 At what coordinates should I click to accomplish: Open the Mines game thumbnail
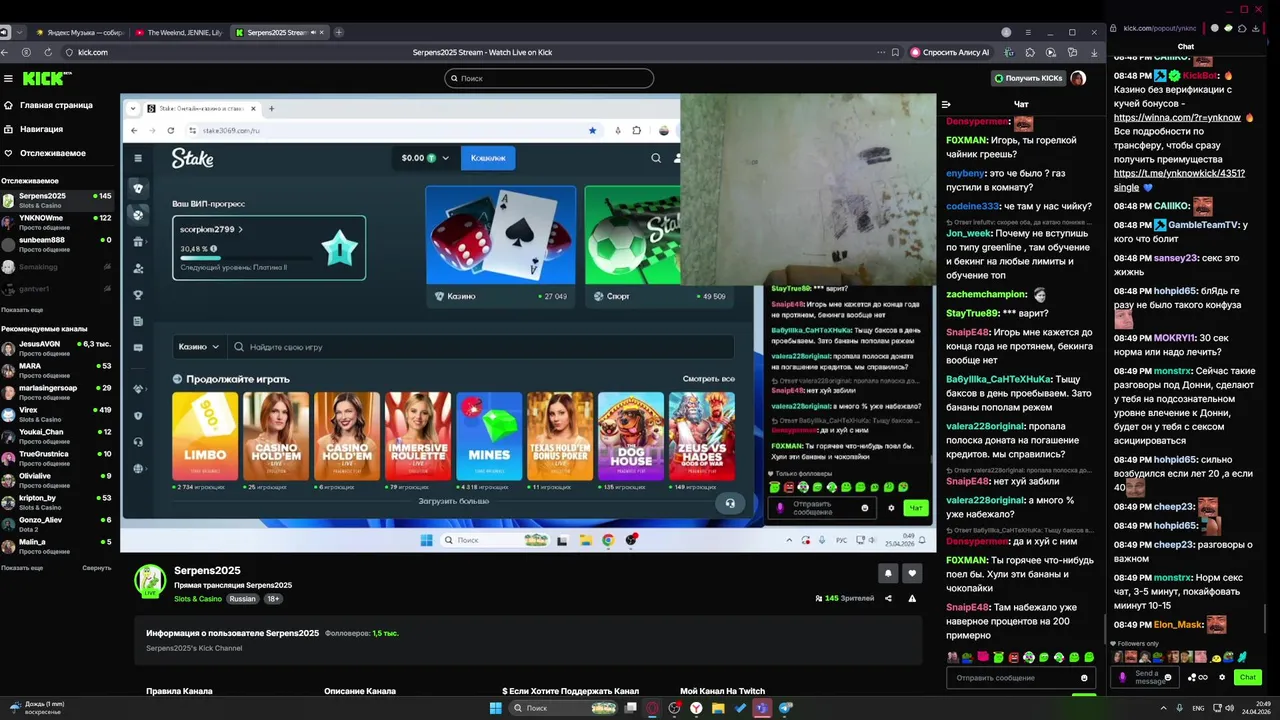click(489, 436)
